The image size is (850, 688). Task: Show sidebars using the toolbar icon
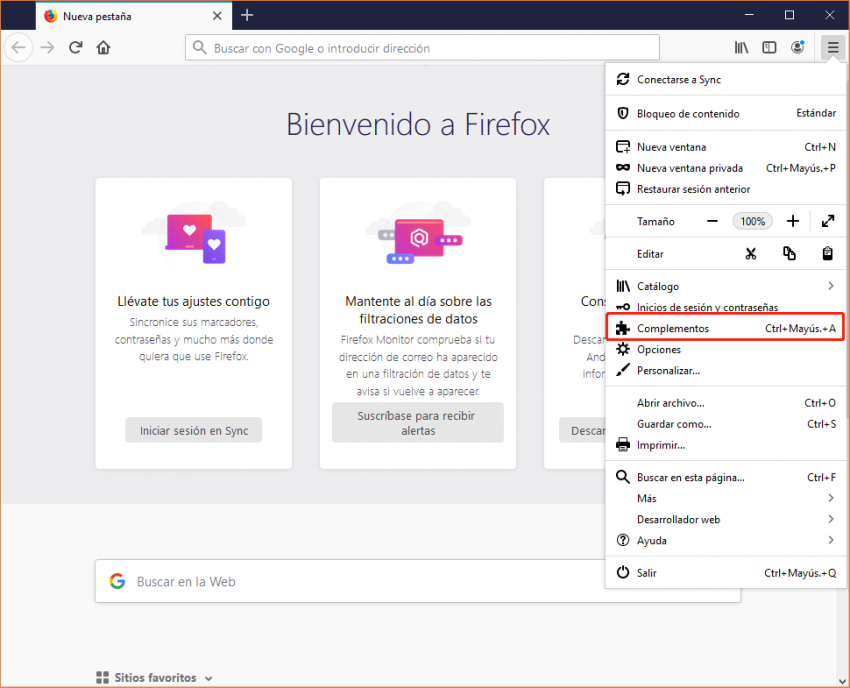(769, 47)
